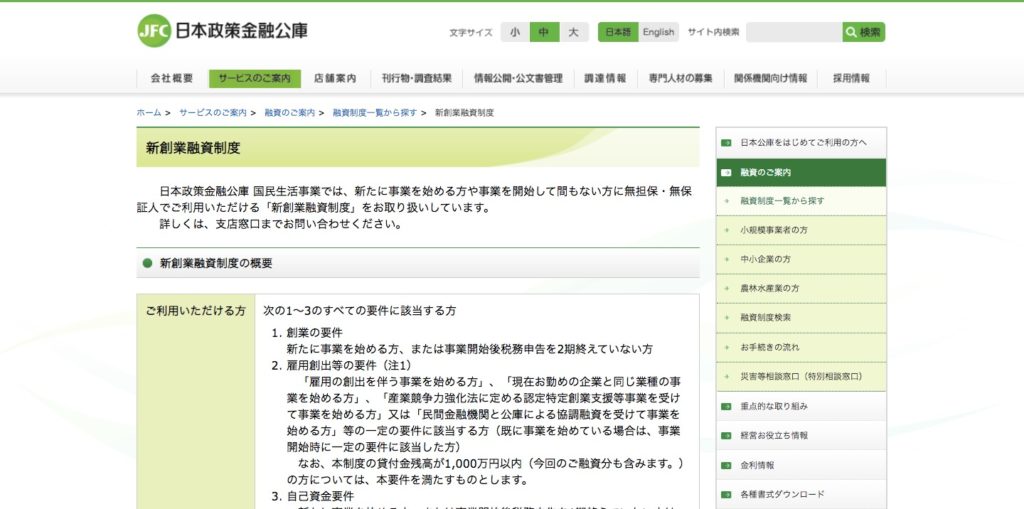1024x509 pixels.
Task: Open 重点的な取り組み sidebar link
Action: tap(801, 406)
